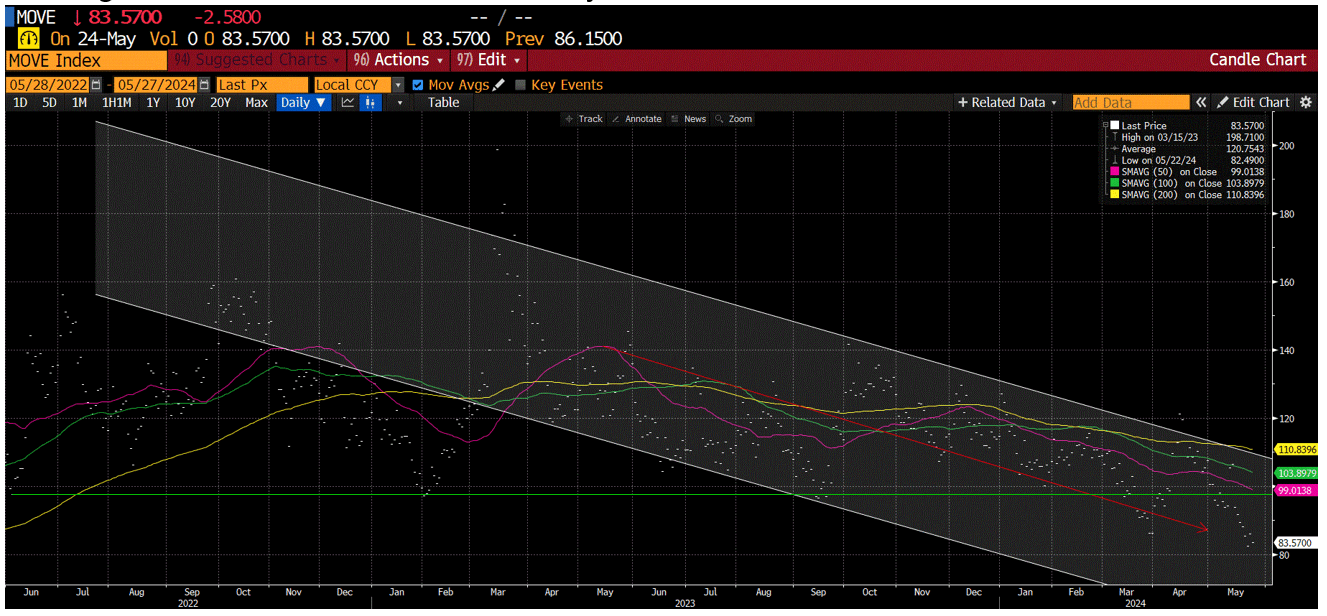This screenshot has width=1327, height=616.
Task: Click the Table button
Action: click(x=442, y=102)
